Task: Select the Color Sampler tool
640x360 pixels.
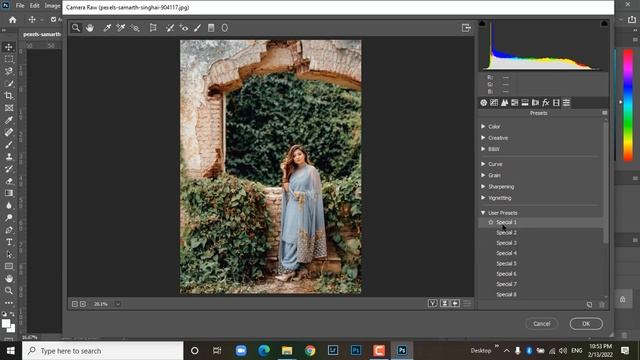Action: tap(121, 28)
